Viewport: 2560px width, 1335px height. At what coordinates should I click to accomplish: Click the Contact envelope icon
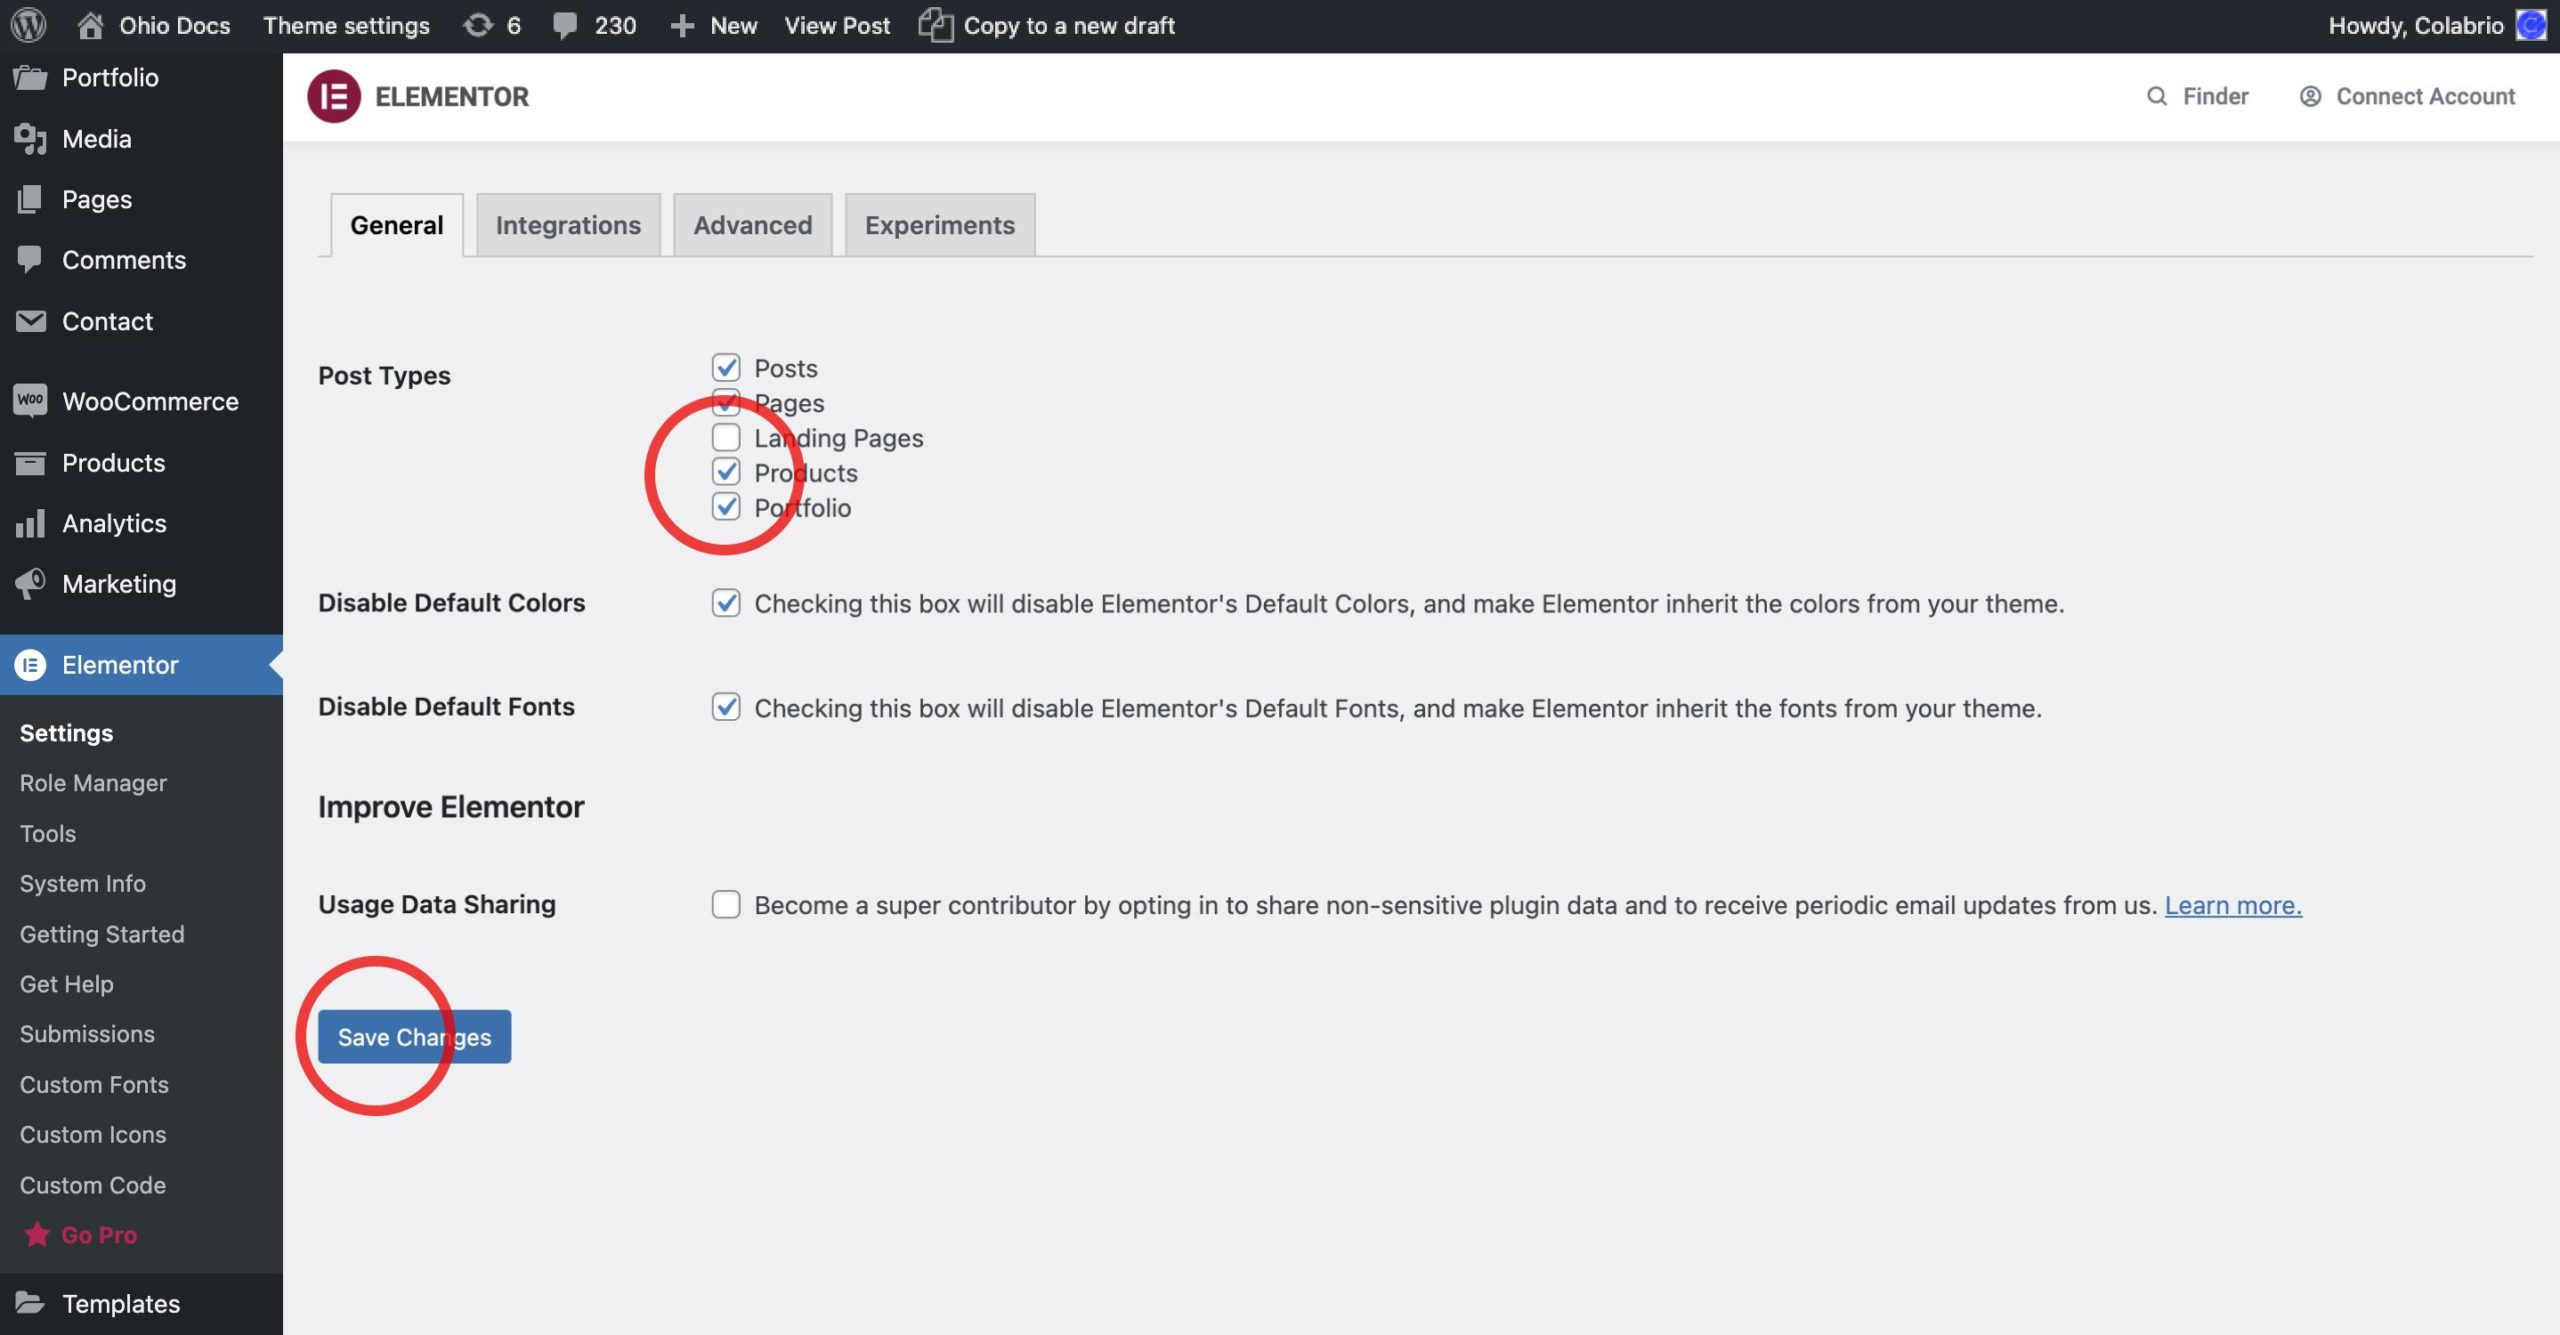[31, 321]
